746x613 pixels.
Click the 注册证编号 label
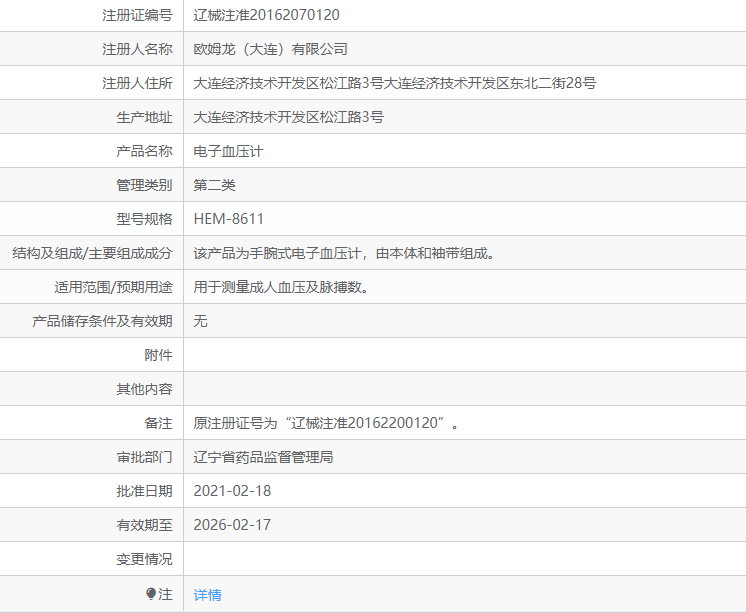(x=137, y=15)
